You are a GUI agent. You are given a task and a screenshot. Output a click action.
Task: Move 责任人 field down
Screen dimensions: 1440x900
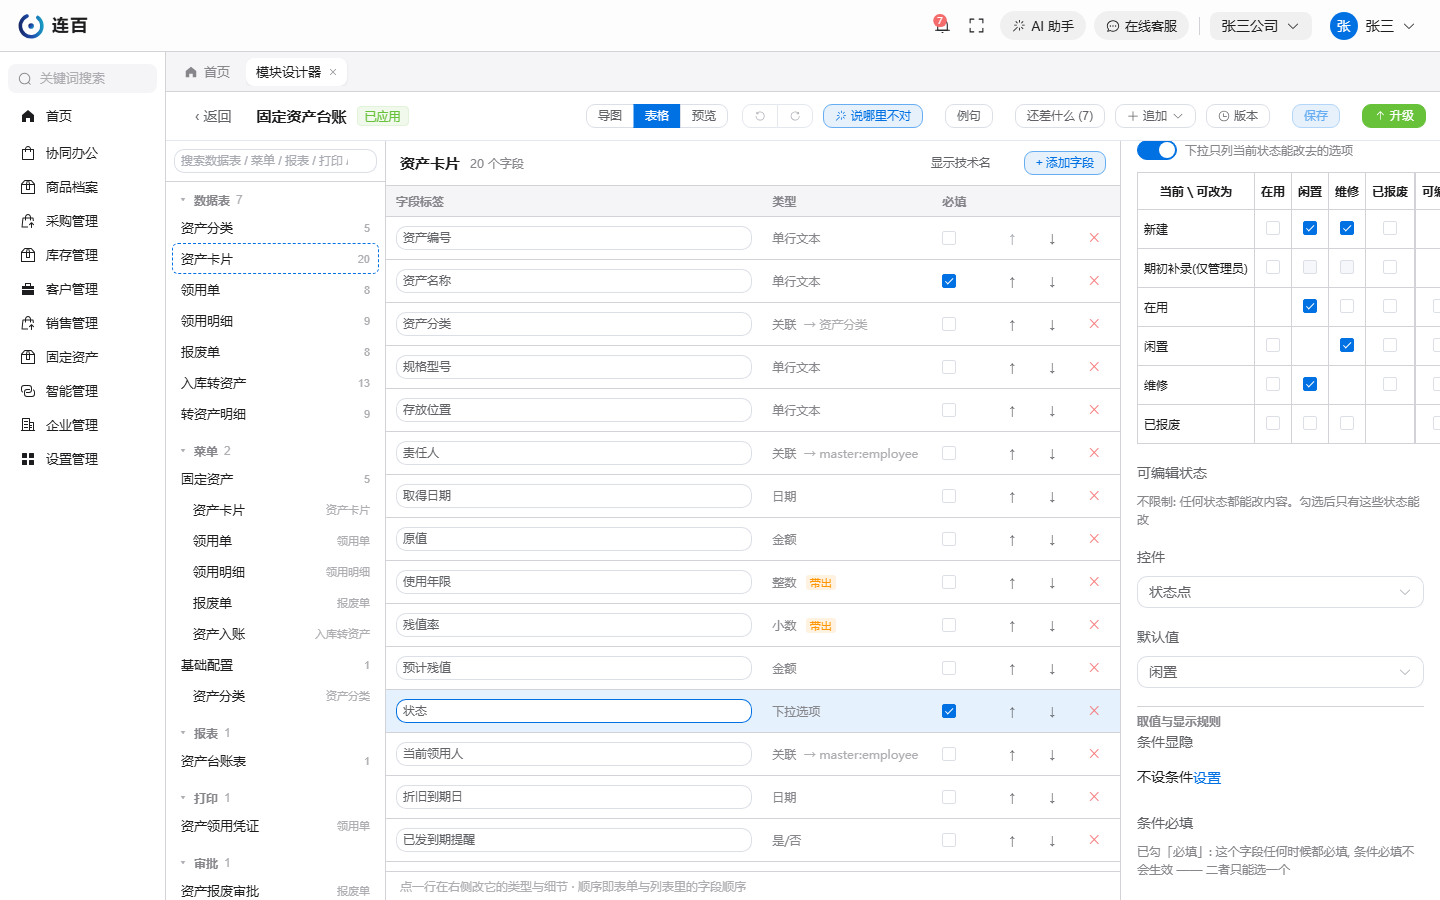1052,453
